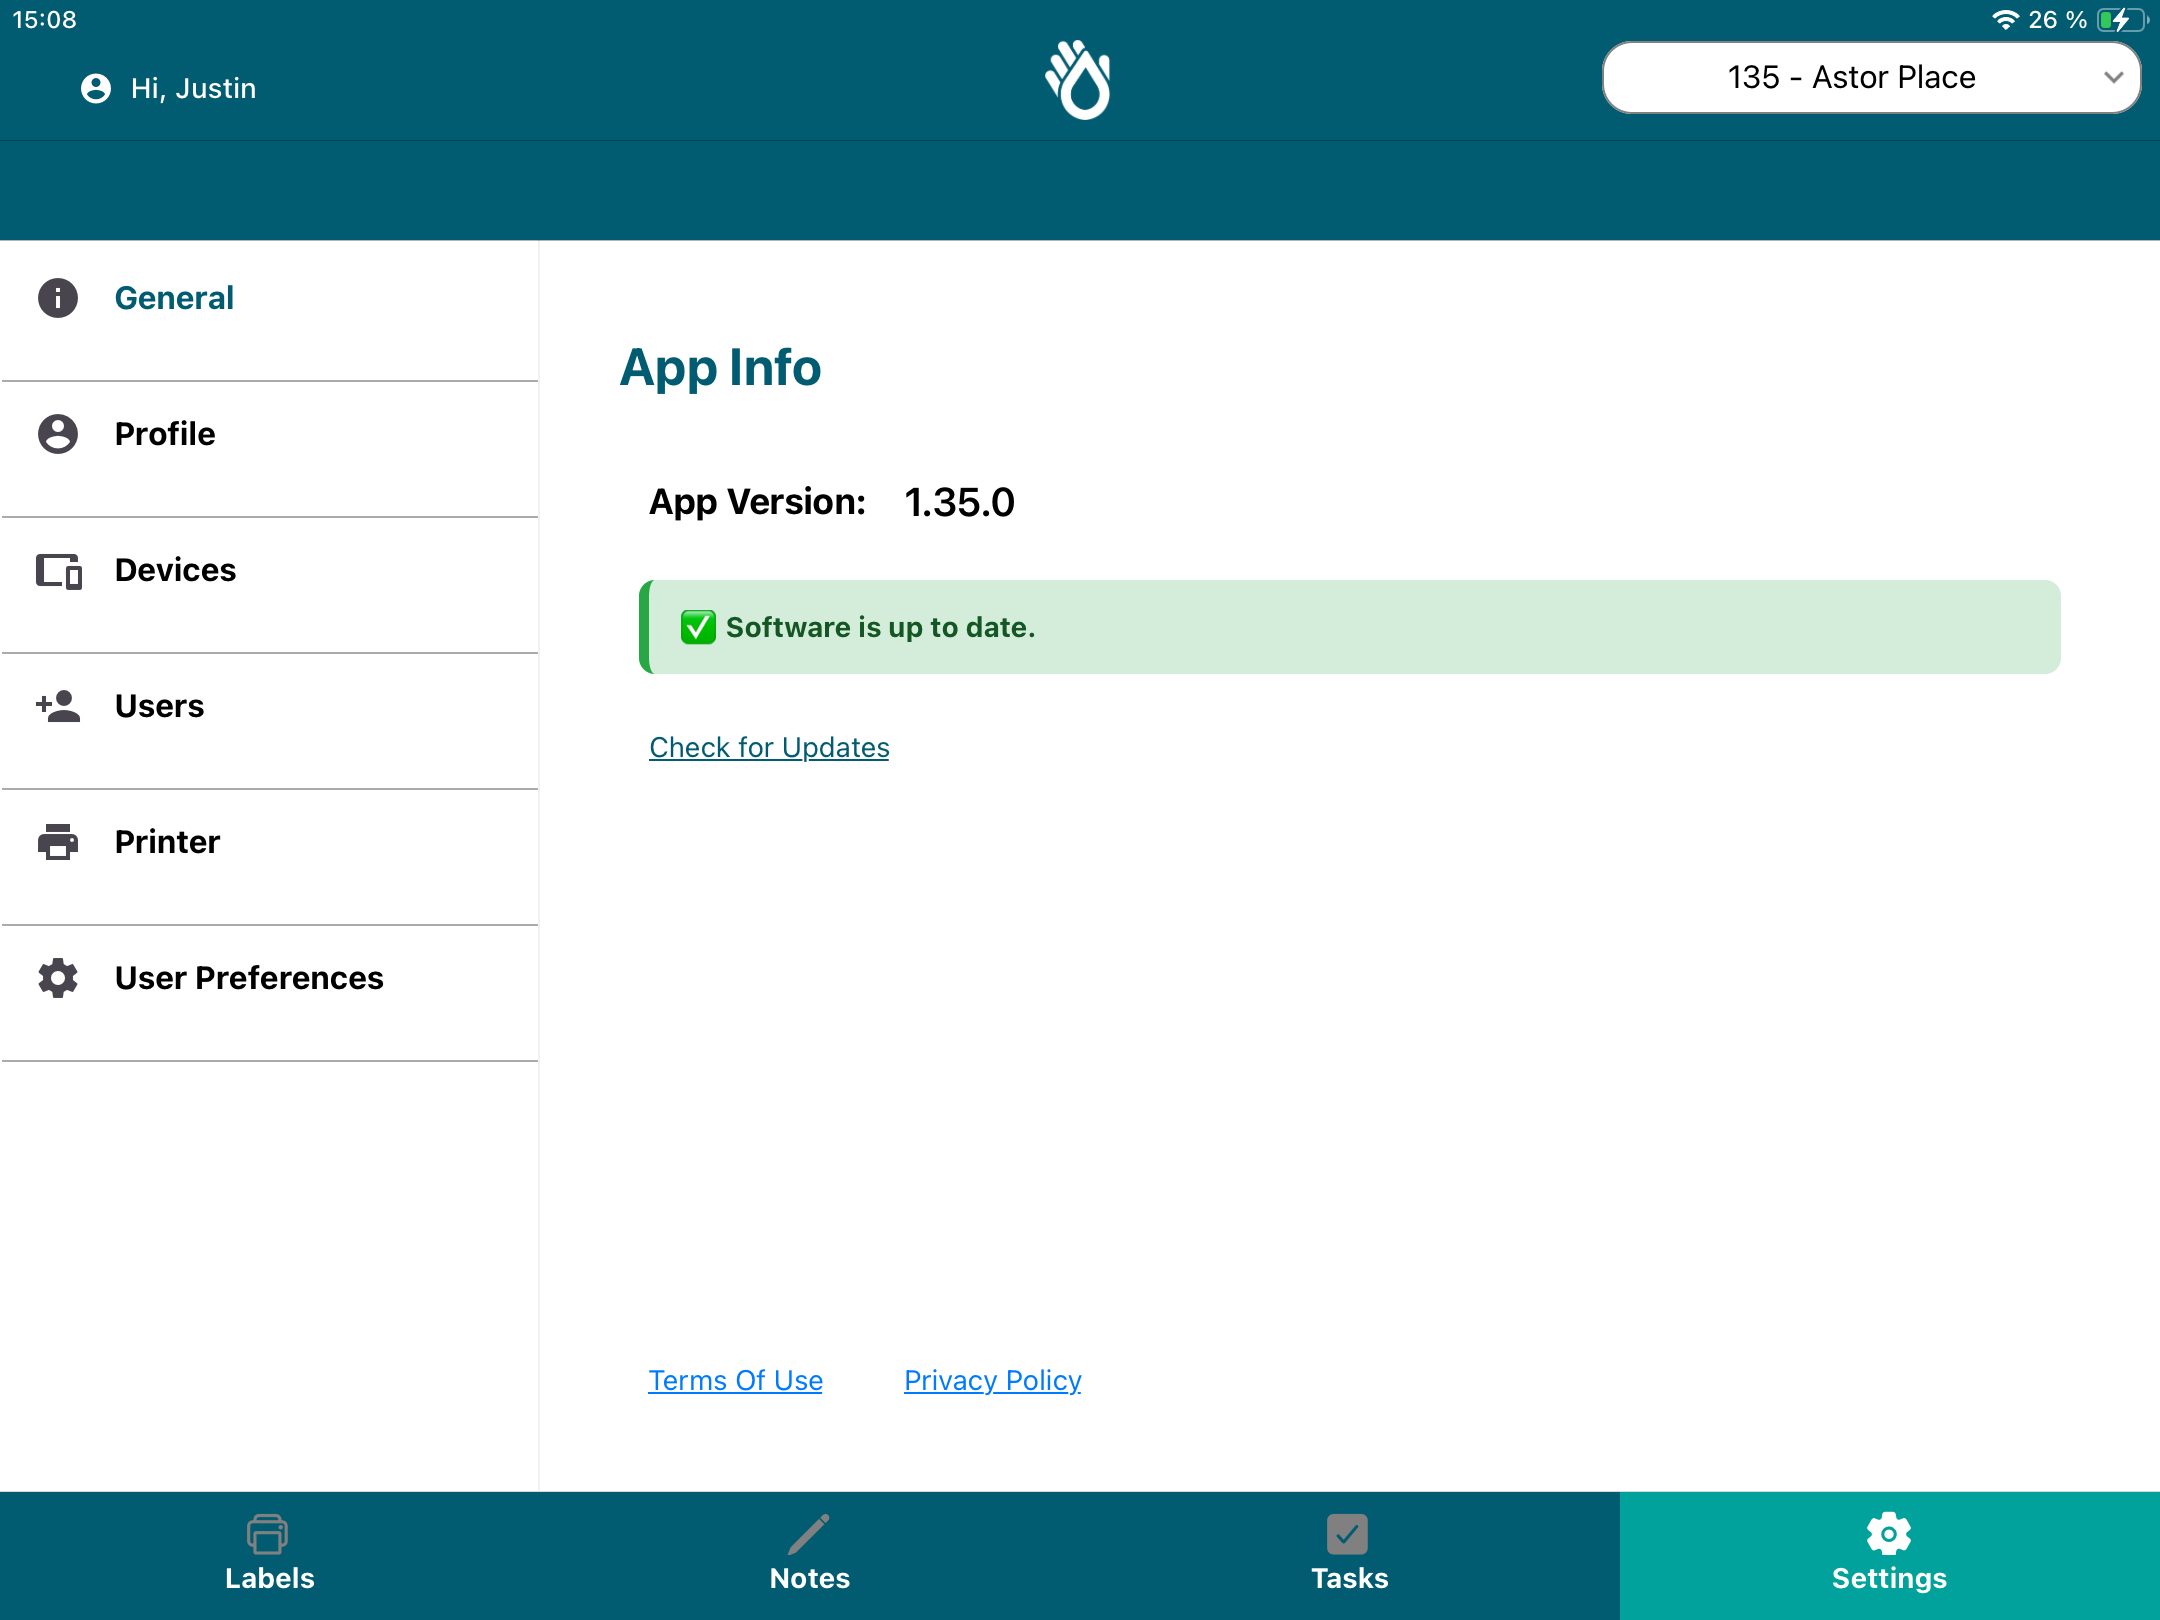Switch to the Tasks tab
2160x1620 pixels.
pyautogui.click(x=1349, y=1555)
